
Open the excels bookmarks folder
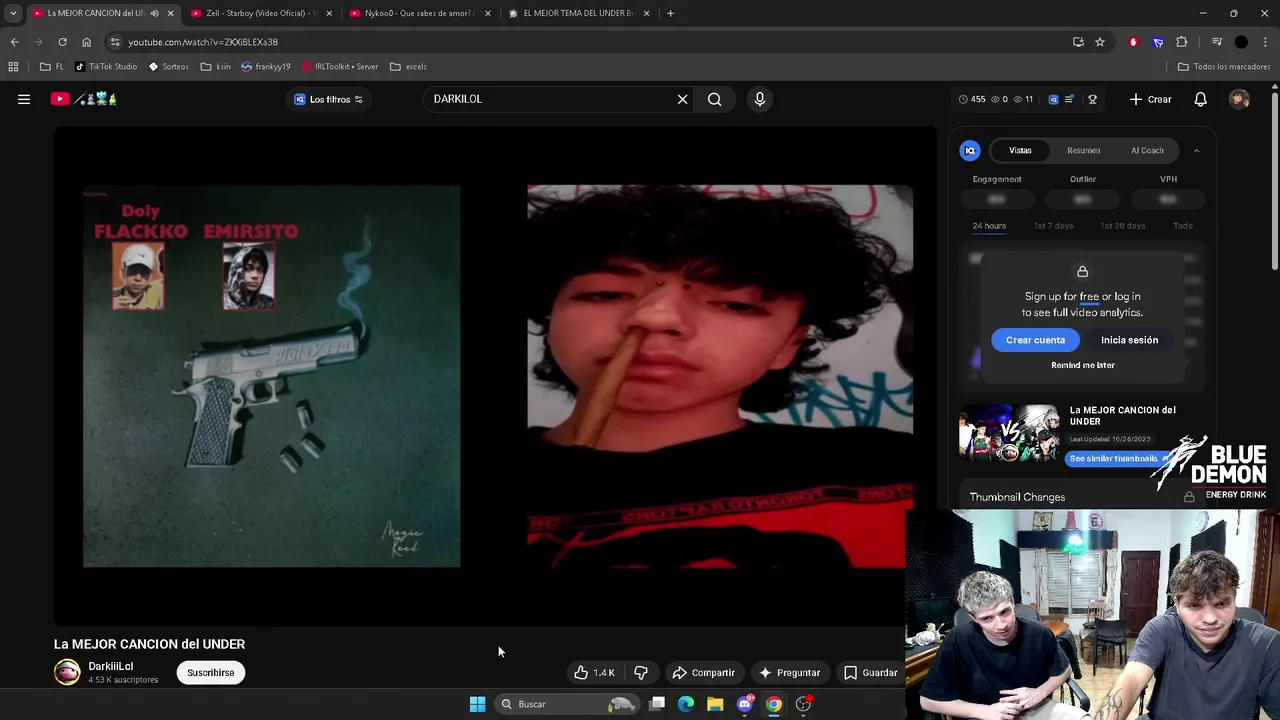click(x=408, y=67)
